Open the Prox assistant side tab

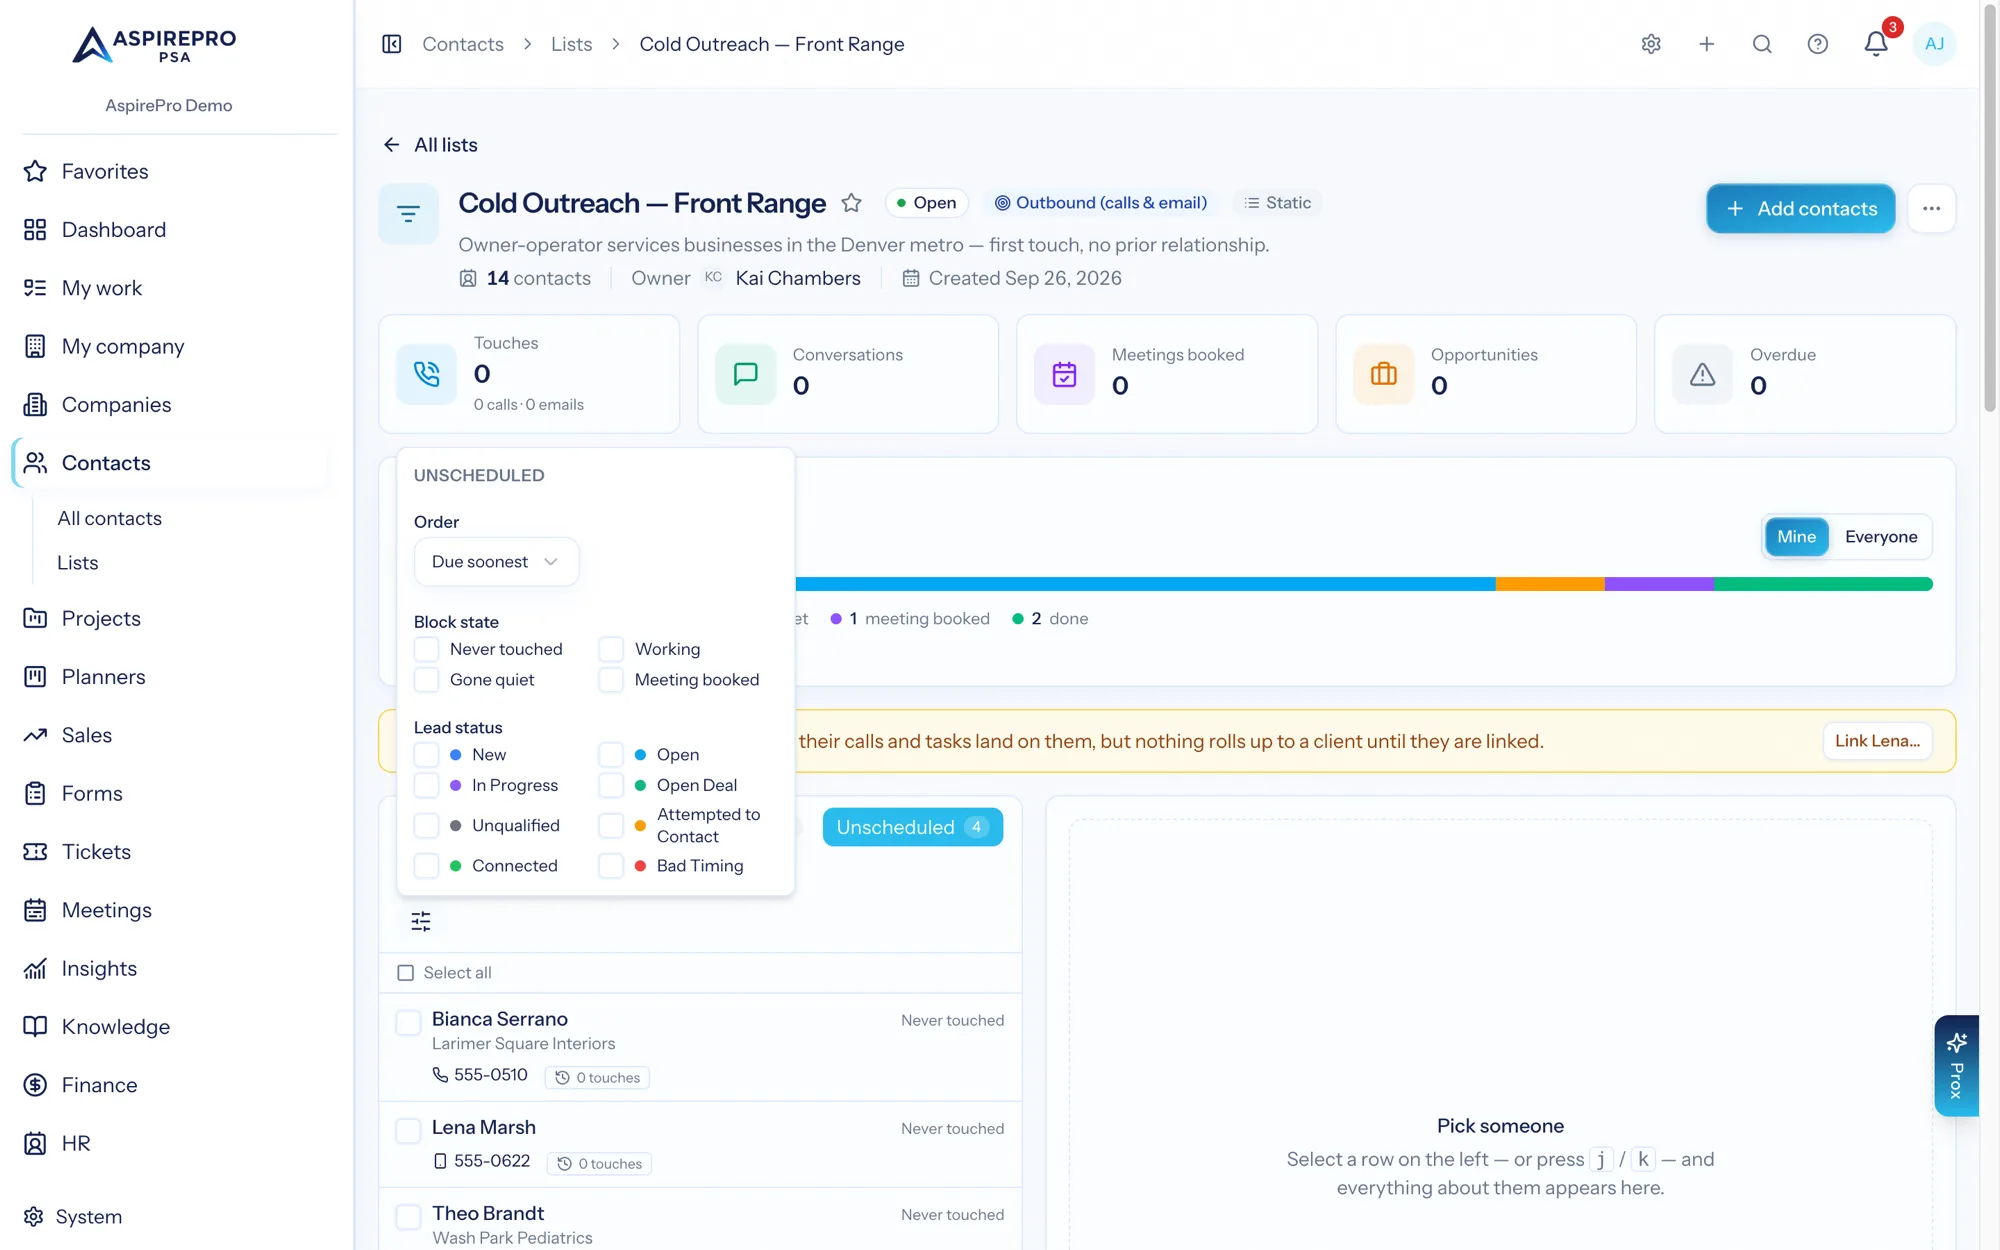pyautogui.click(x=1956, y=1066)
